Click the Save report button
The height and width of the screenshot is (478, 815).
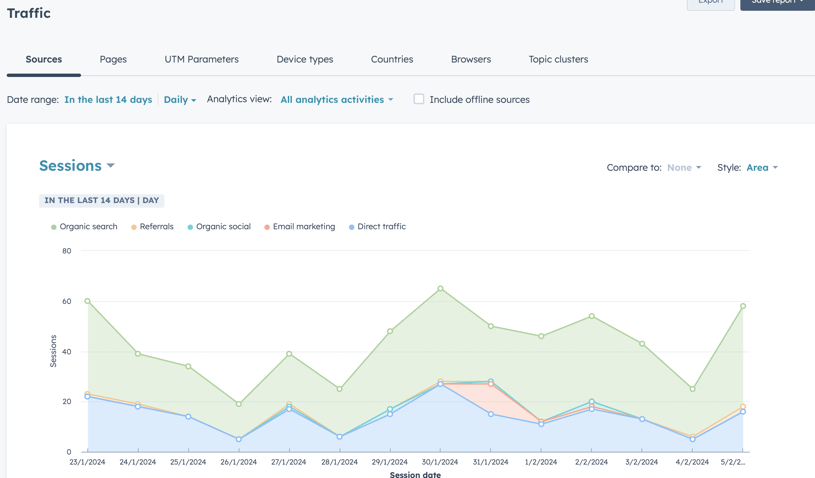[778, 3]
